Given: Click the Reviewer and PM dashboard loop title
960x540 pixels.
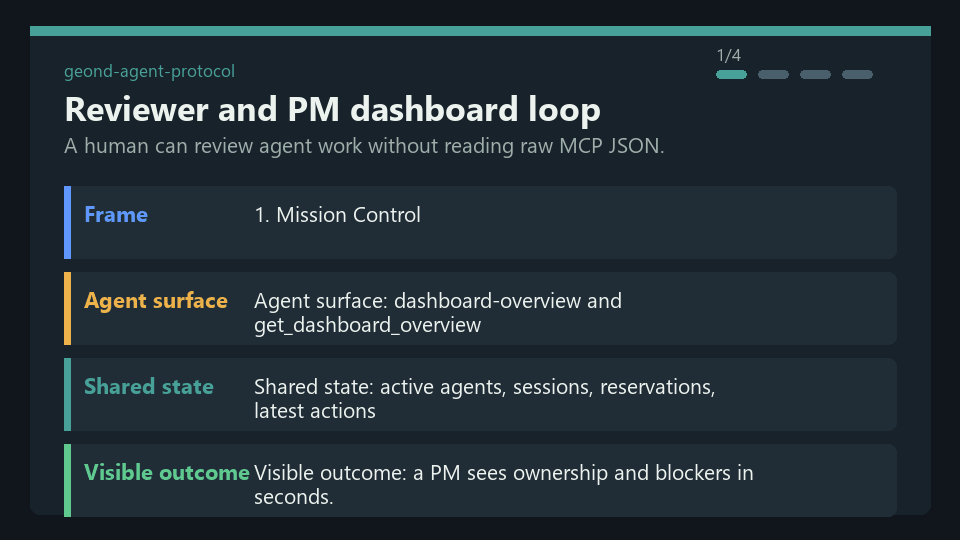Looking at the screenshot, I should (332, 110).
